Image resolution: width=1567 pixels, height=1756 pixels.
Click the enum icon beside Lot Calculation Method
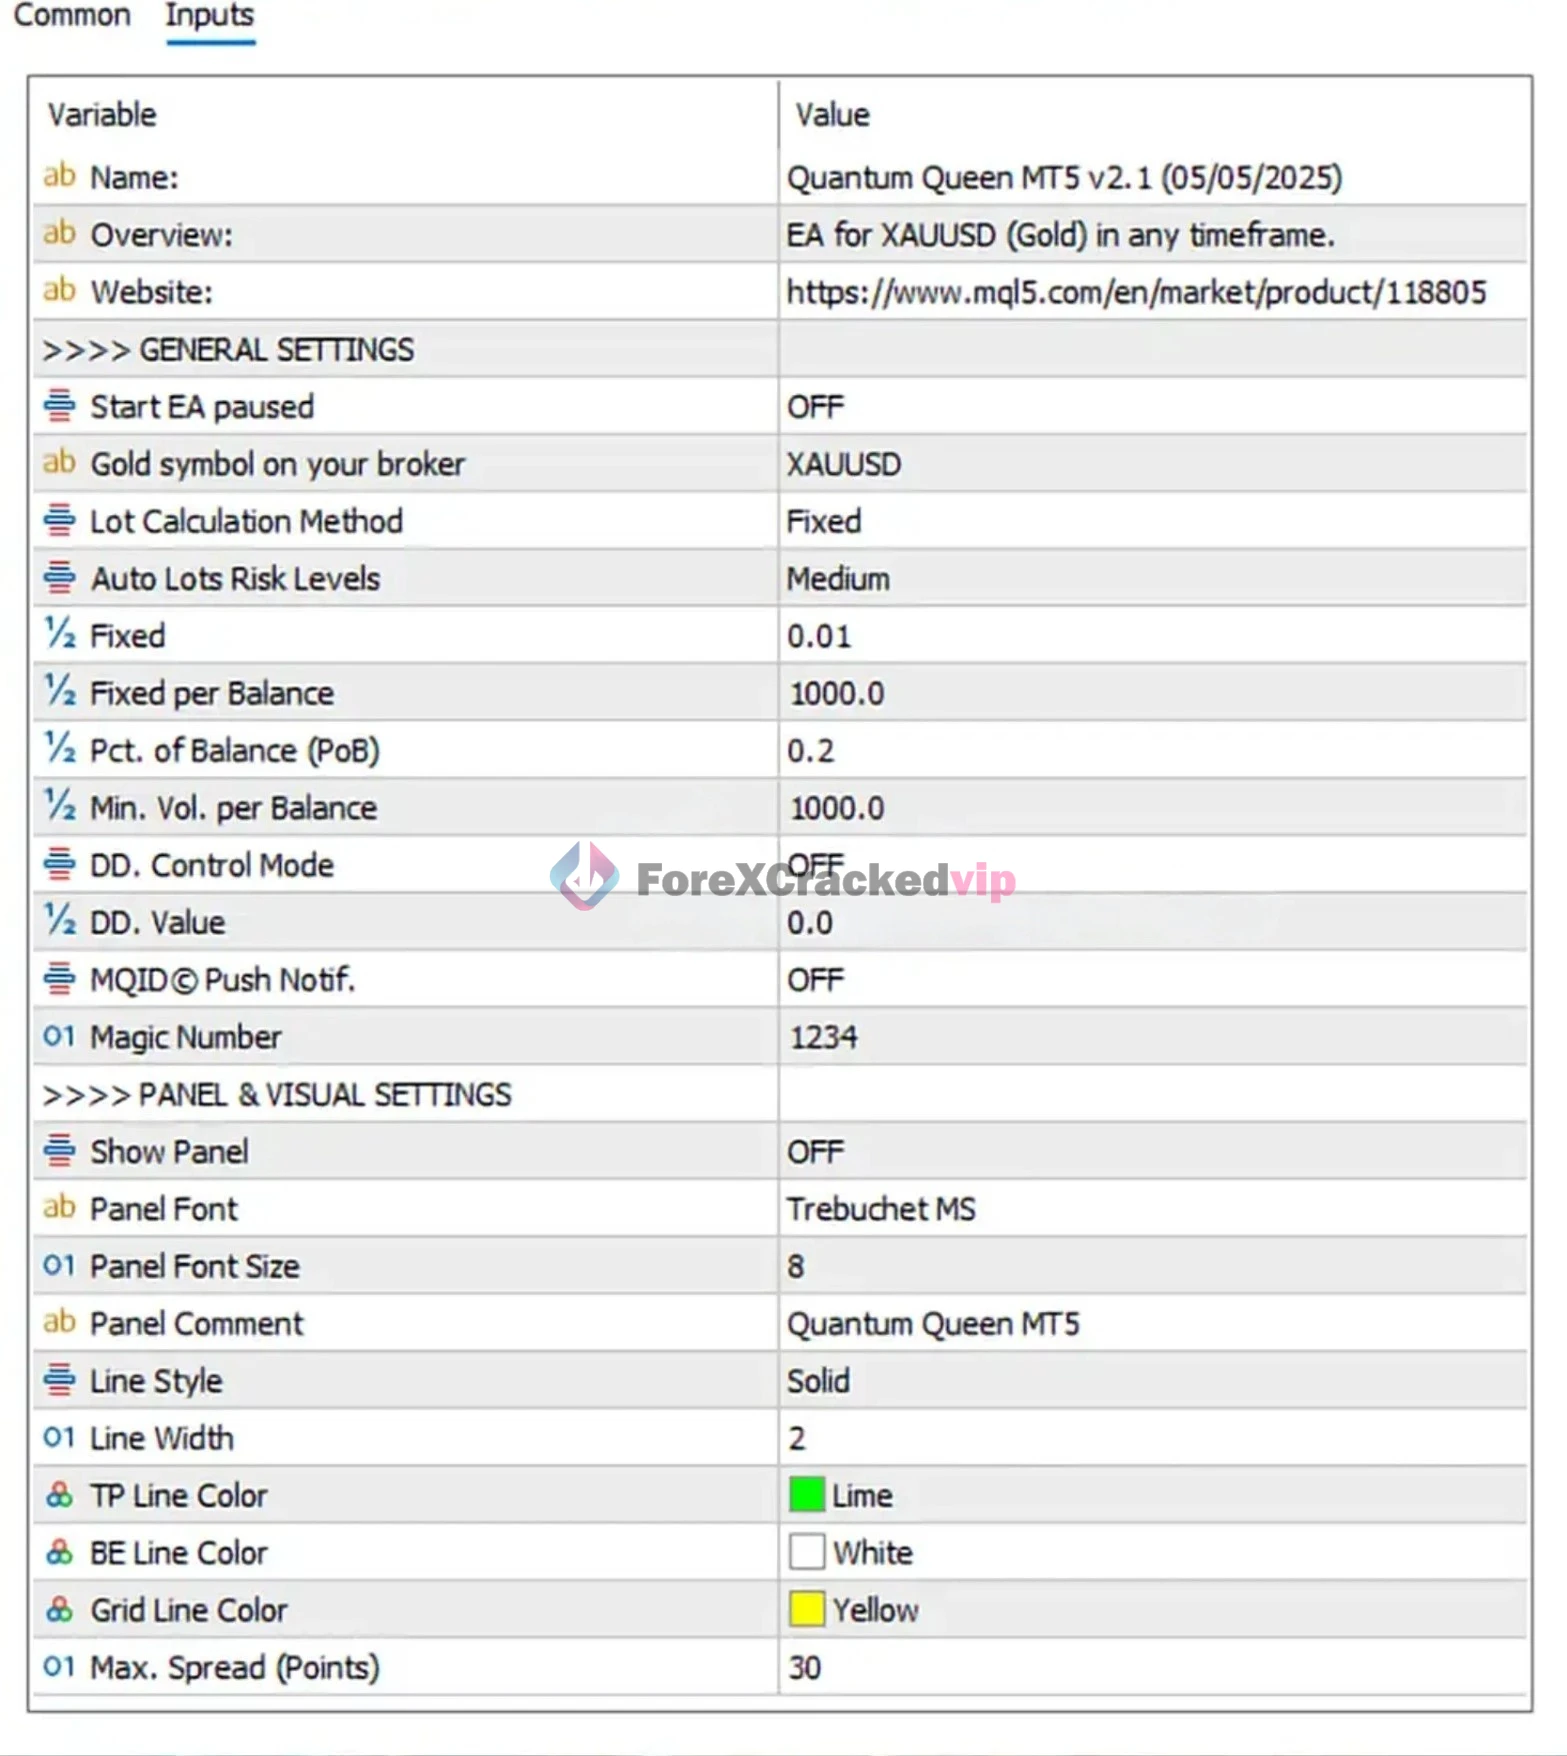(x=59, y=520)
